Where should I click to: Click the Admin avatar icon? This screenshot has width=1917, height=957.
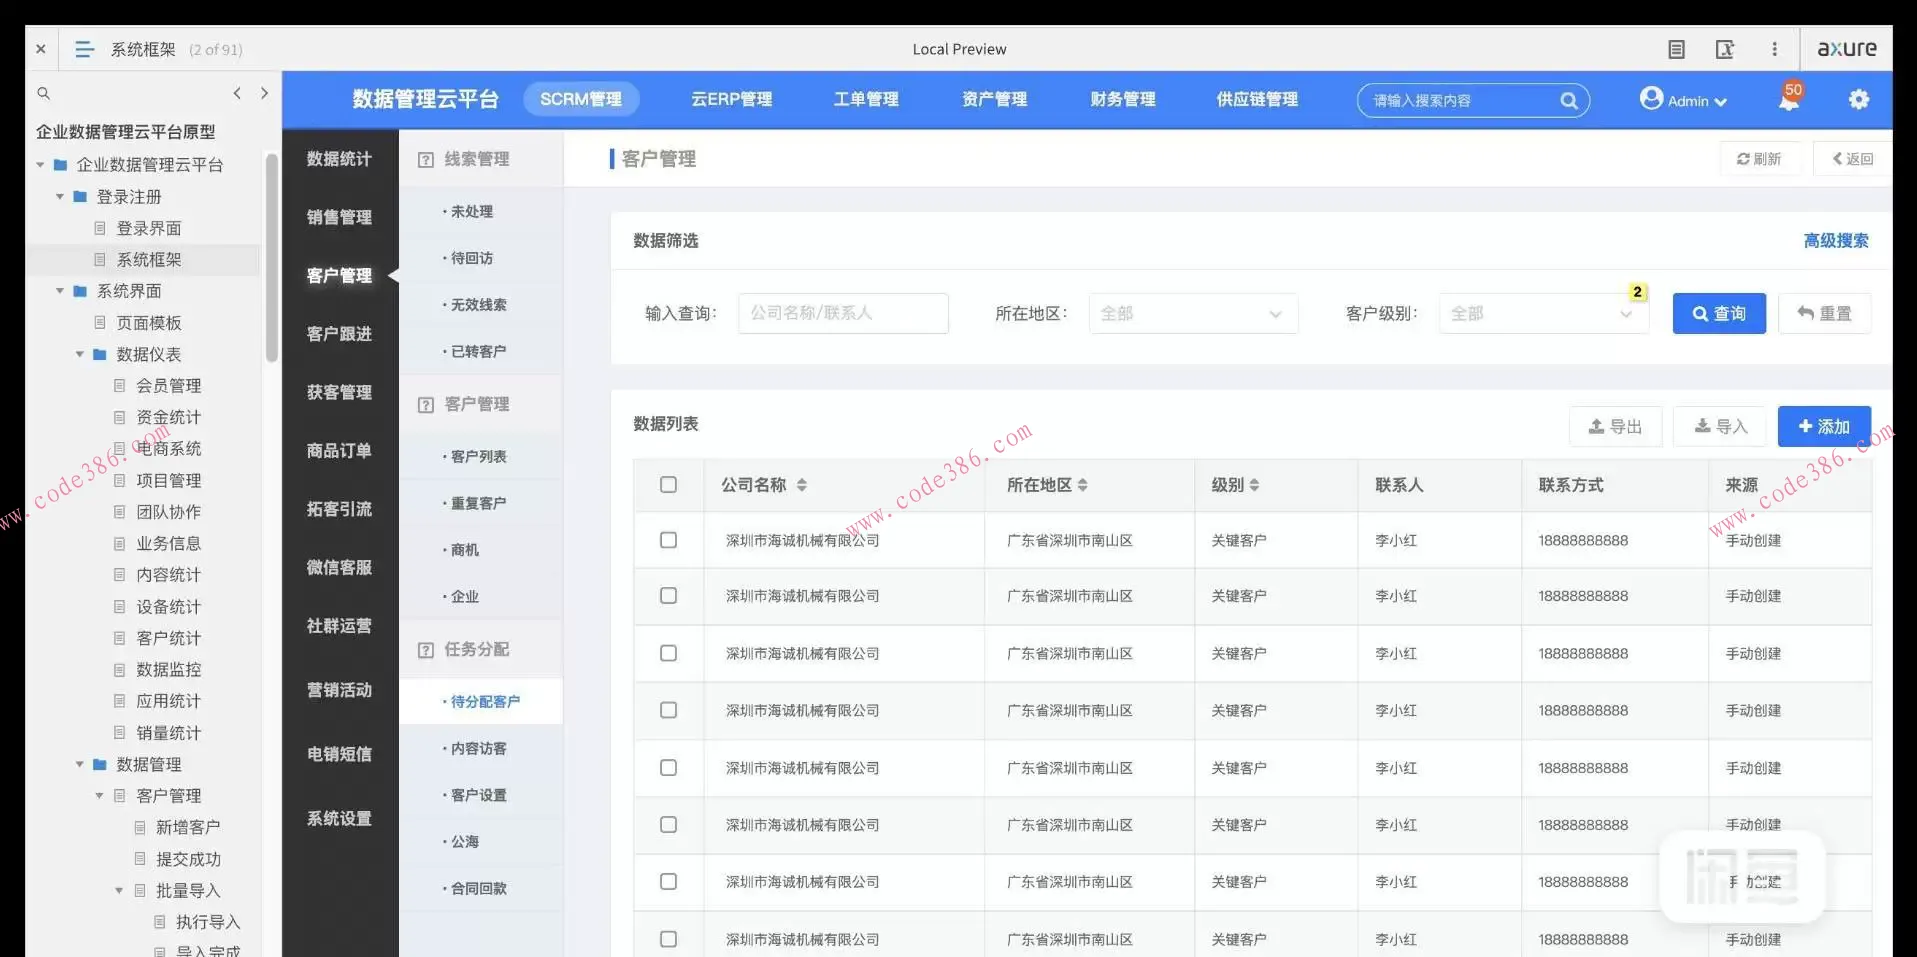[x=1651, y=99]
